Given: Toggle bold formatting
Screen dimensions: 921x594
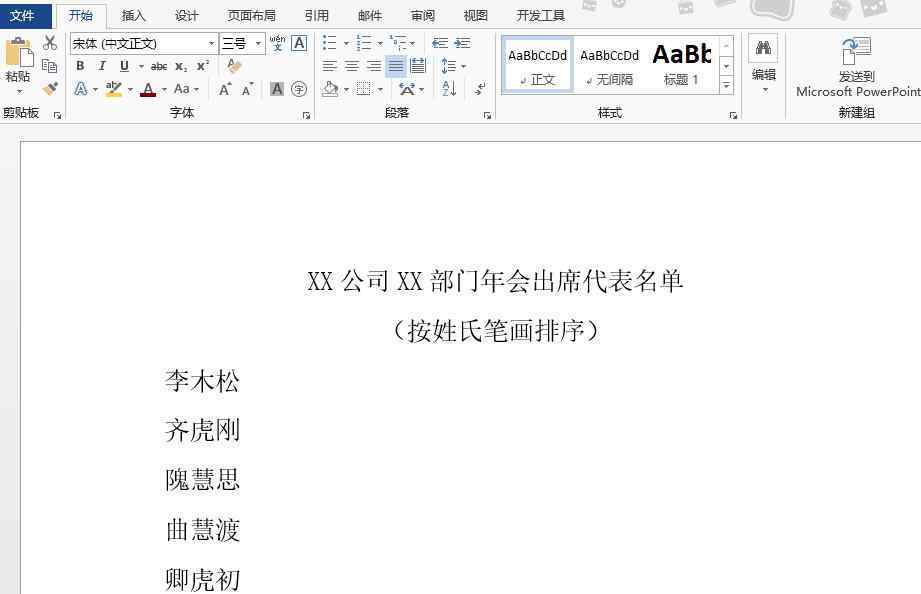Looking at the screenshot, I should 80,66.
